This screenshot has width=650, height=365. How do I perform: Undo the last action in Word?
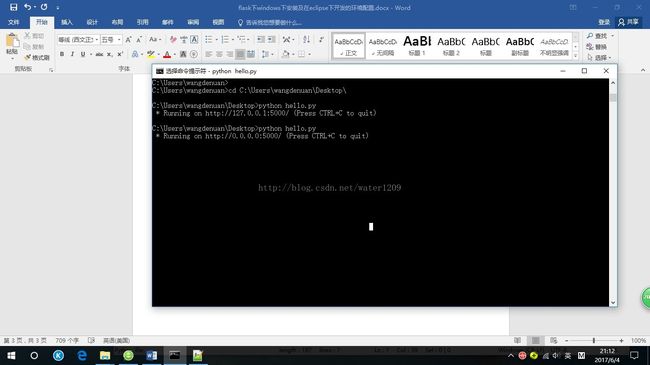point(27,7)
